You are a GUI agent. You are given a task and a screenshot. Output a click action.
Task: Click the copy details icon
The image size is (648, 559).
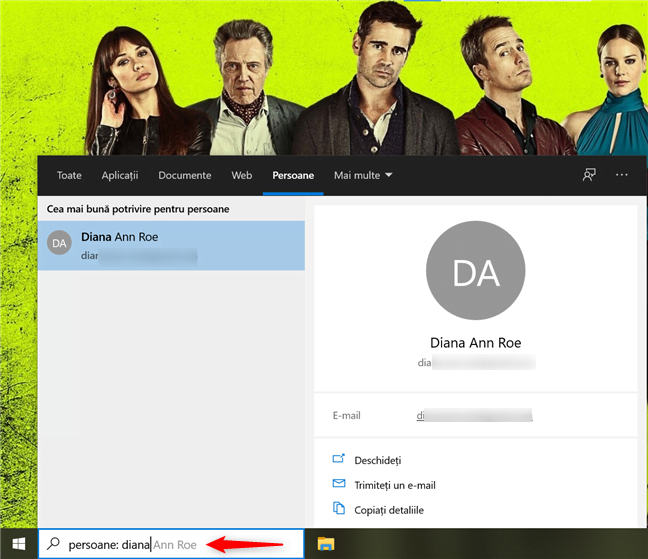tap(339, 508)
